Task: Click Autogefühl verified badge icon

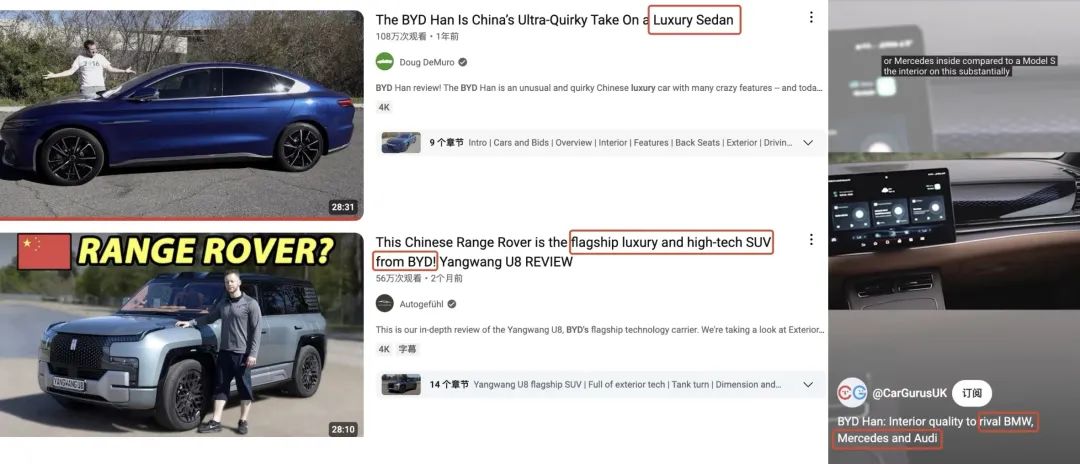Action: pos(452,304)
